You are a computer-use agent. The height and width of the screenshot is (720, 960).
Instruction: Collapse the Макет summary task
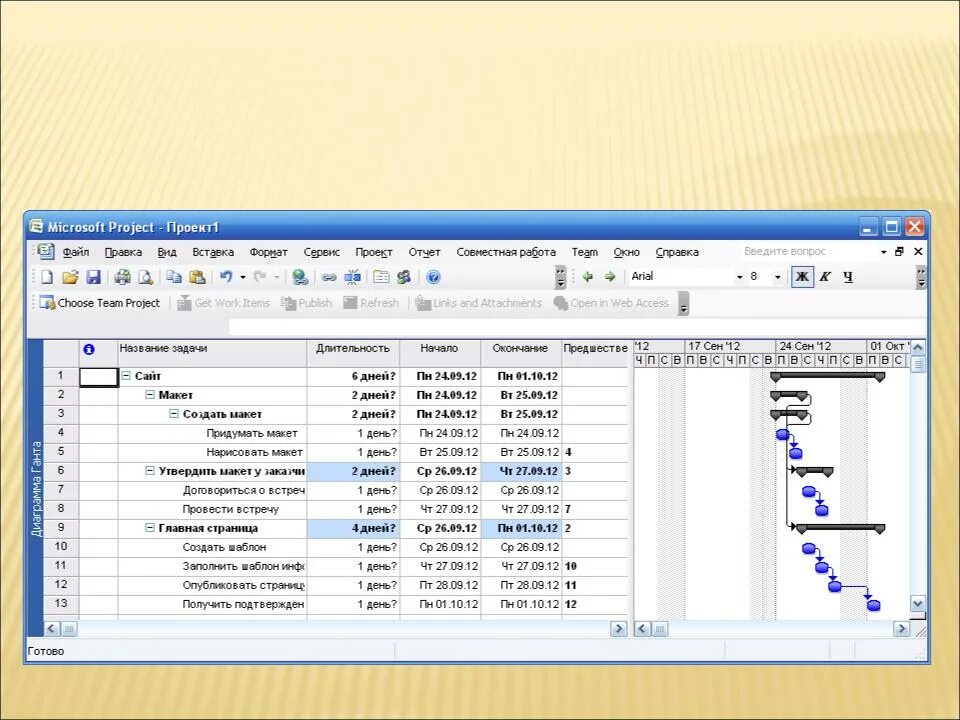pyautogui.click(x=150, y=395)
